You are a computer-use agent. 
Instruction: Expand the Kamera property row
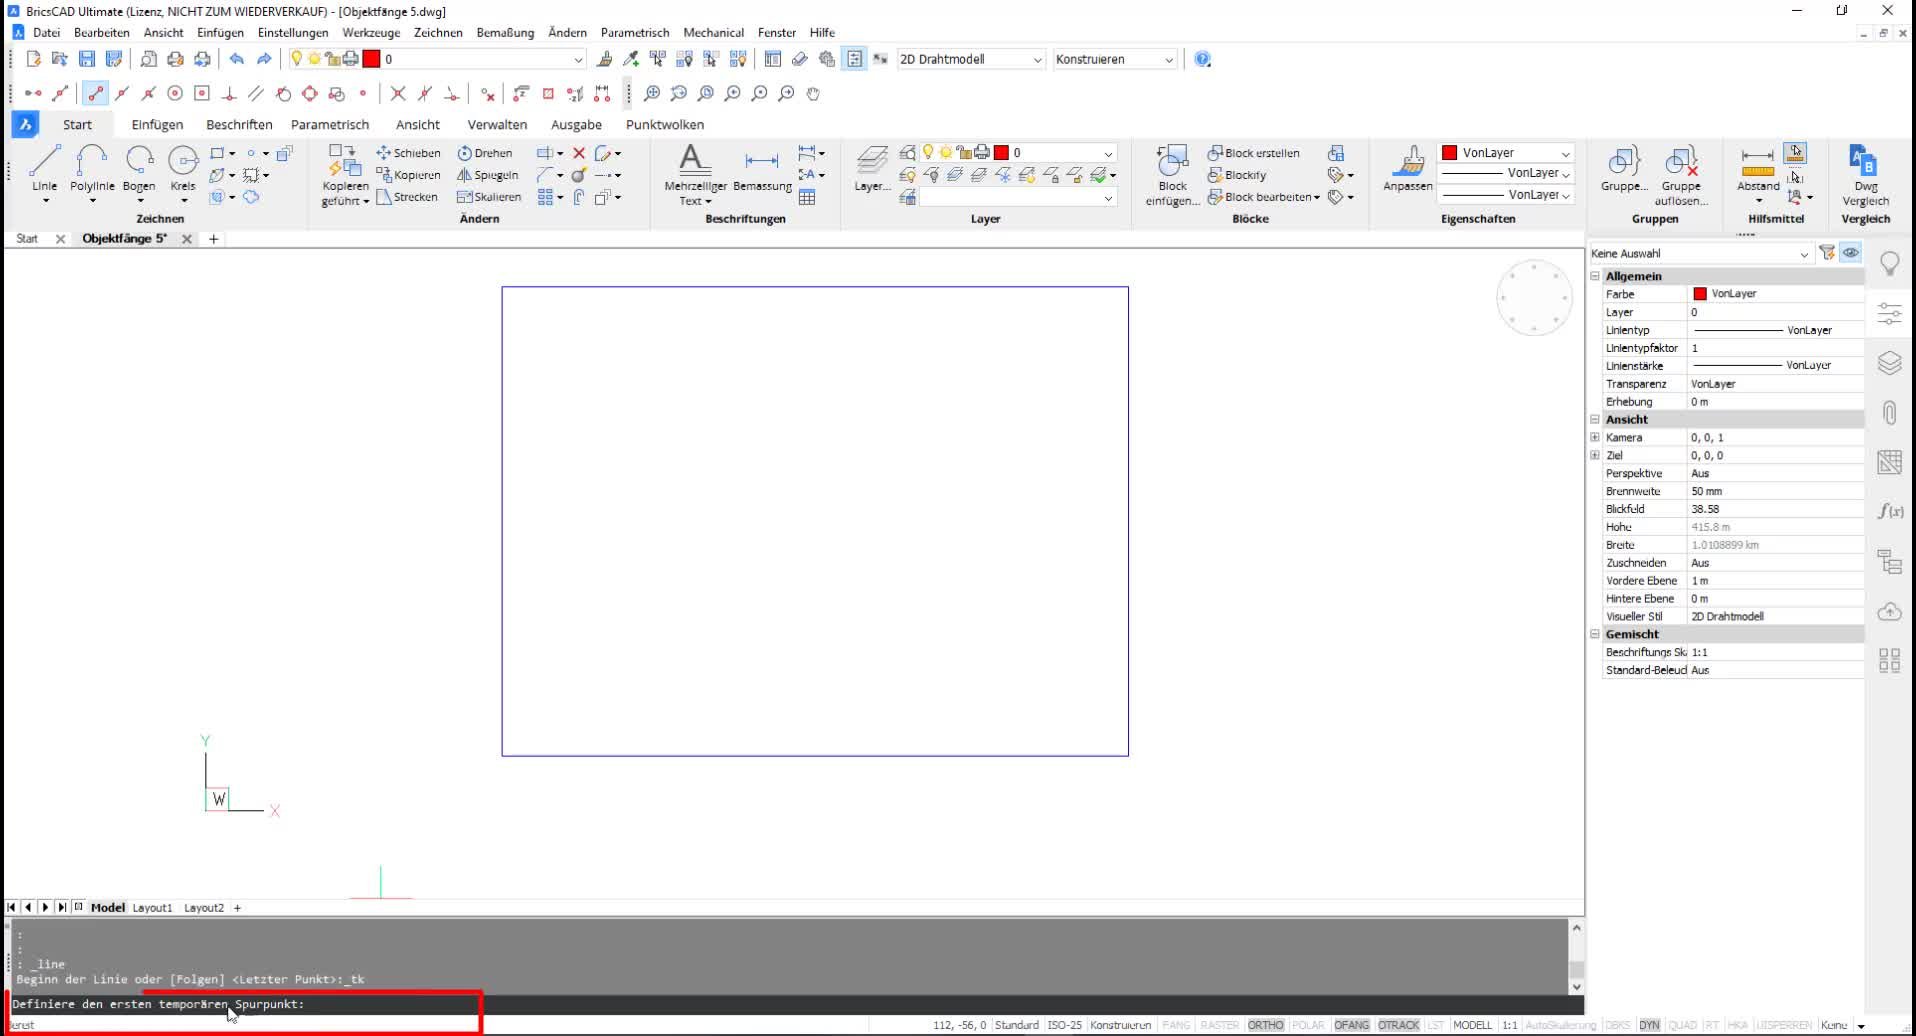[x=1595, y=438]
